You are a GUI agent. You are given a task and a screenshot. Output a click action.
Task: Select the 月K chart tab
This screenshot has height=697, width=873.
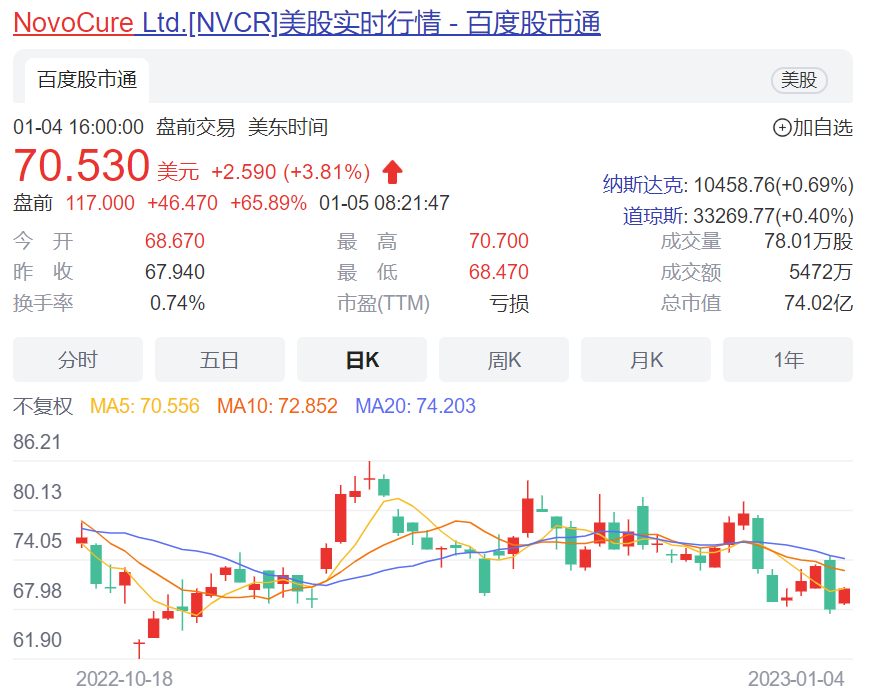[x=646, y=360]
